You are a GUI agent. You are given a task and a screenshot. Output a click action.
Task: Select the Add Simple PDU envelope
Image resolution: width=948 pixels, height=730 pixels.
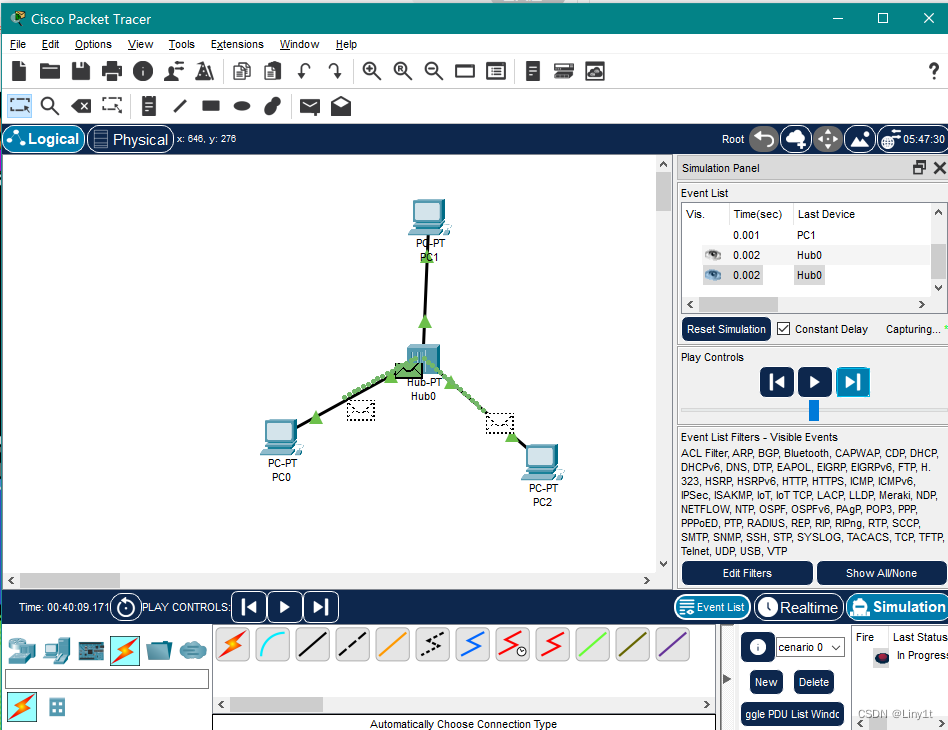310,106
